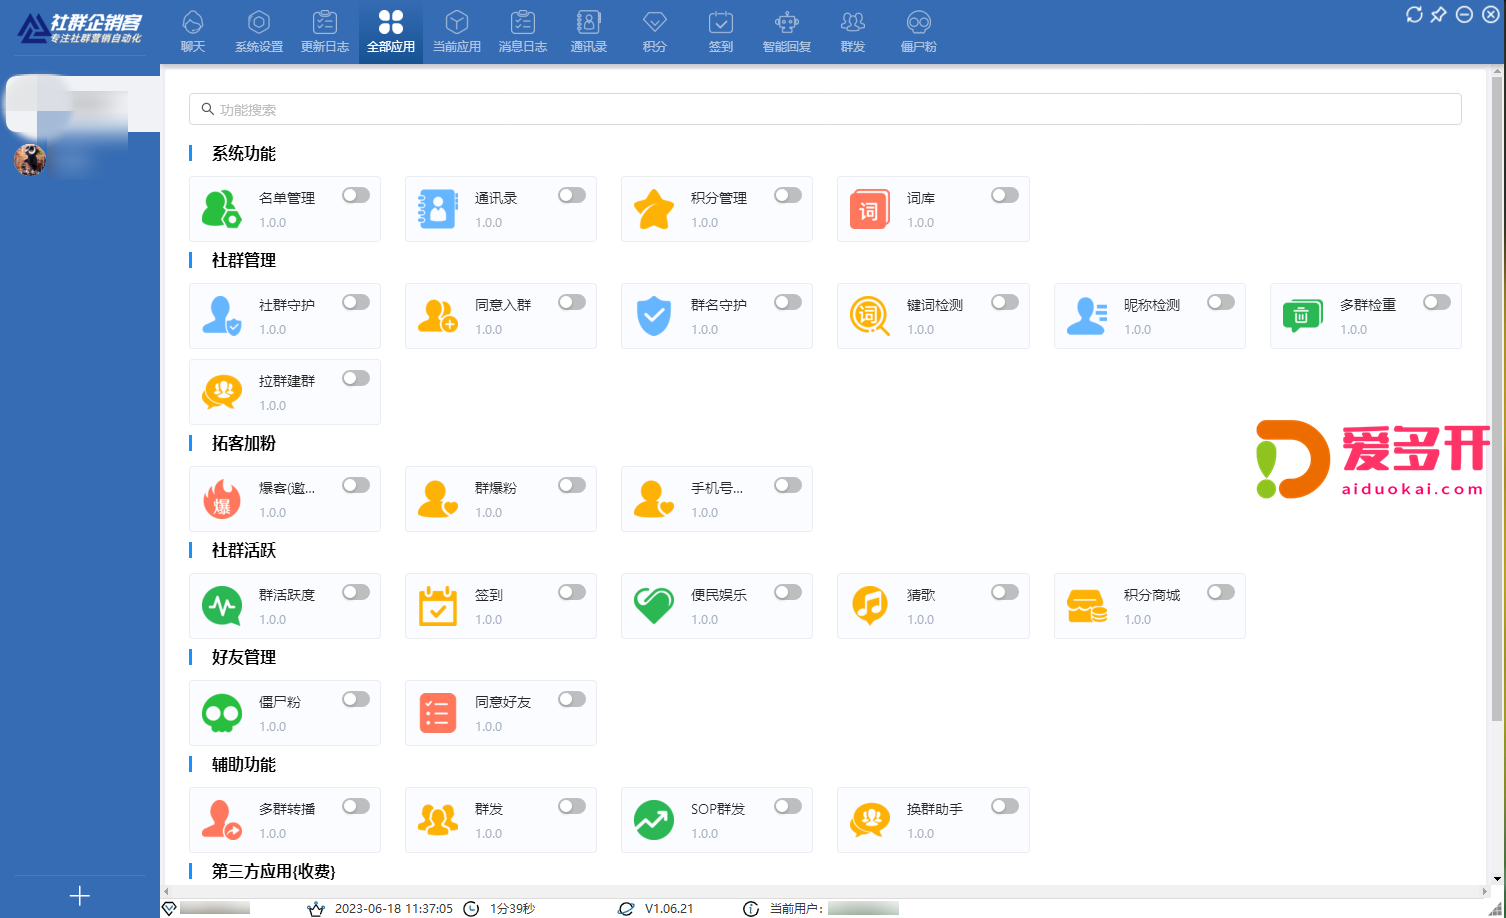Select the 积分 tab
Image resolution: width=1506 pixels, height=918 pixels.
coord(655,32)
